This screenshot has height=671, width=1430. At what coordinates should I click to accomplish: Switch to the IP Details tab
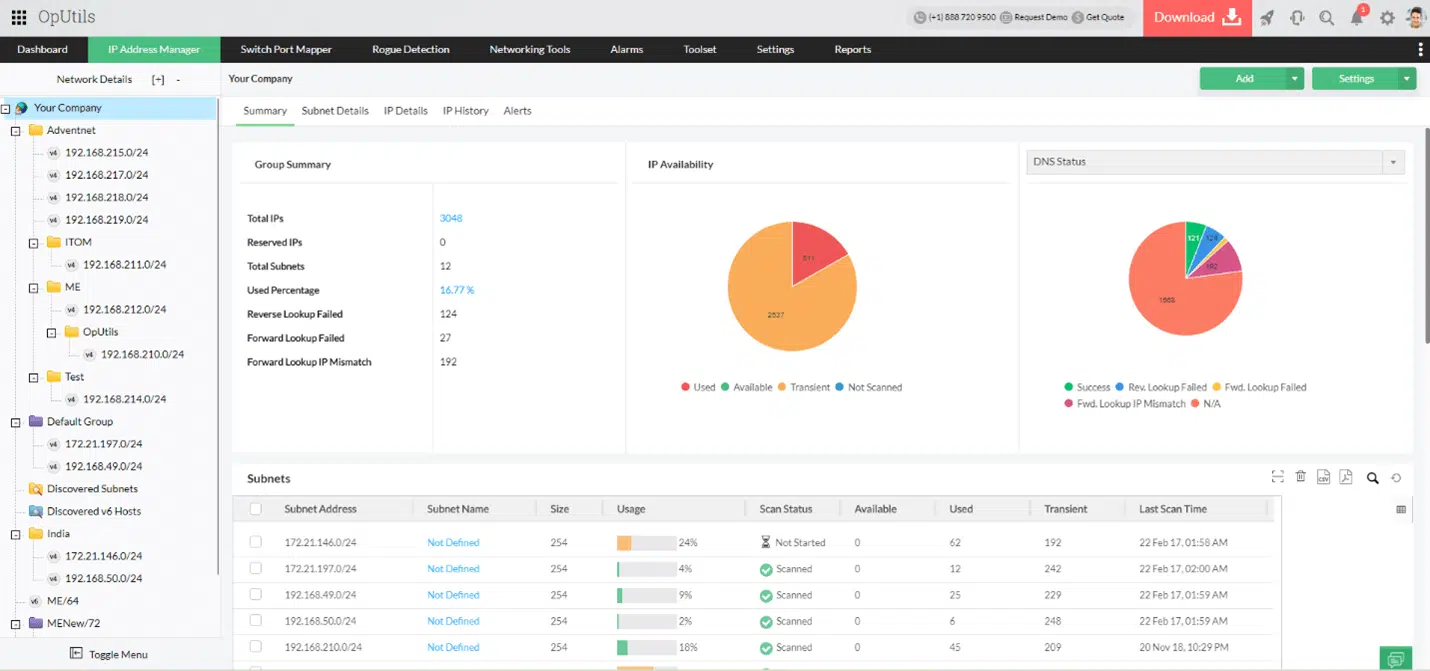406,111
